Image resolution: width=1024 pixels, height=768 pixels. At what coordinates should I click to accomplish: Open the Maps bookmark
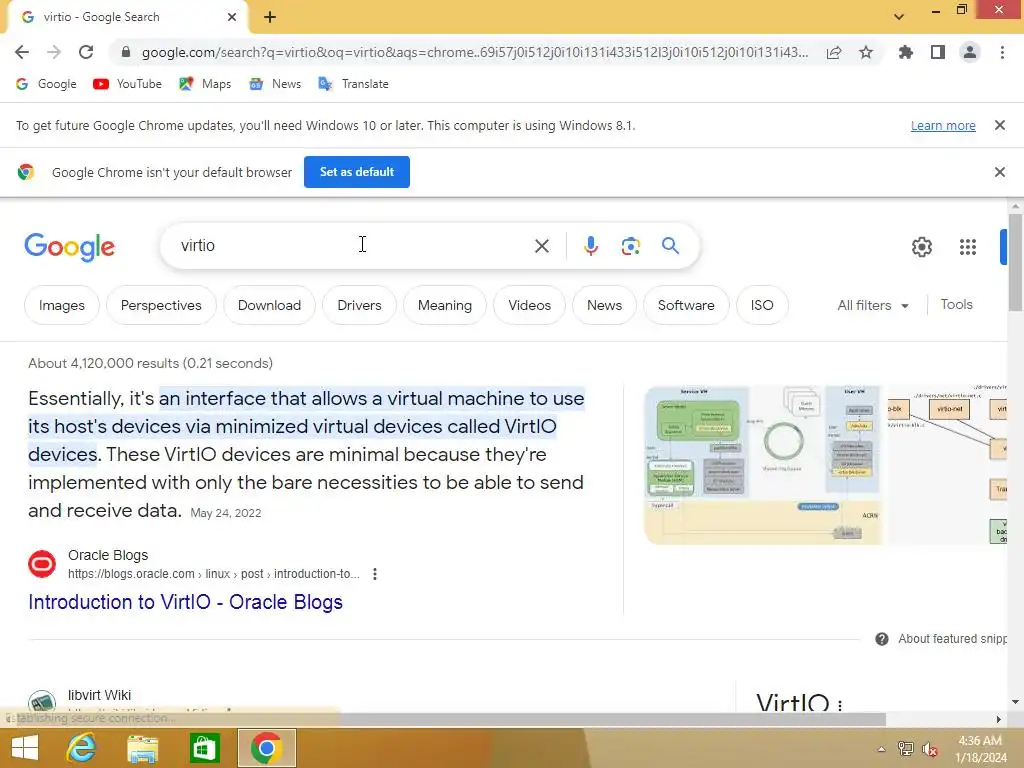pyautogui.click(x=205, y=84)
